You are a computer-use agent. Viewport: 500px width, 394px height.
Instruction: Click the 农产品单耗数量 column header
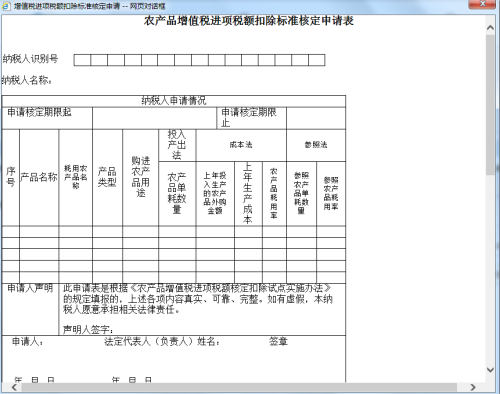tap(177, 194)
